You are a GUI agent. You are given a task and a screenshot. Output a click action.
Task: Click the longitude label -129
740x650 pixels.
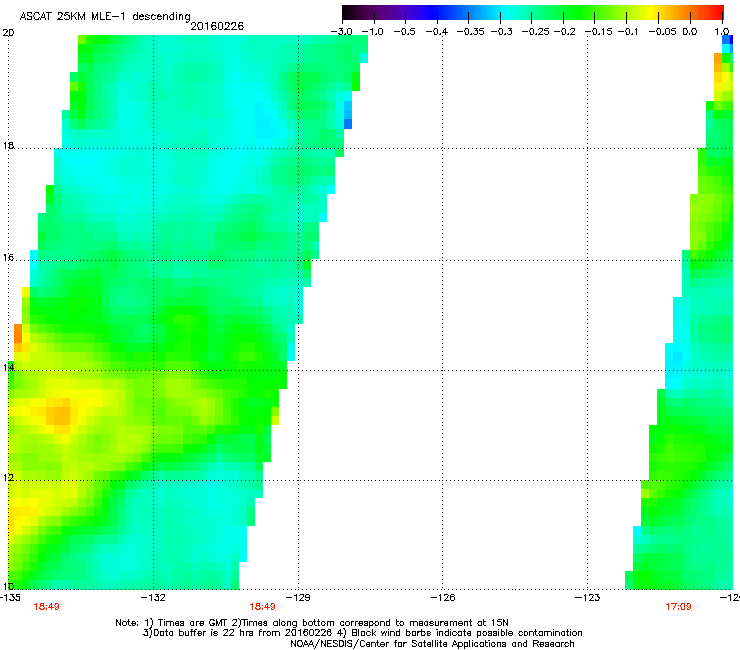[298, 598]
